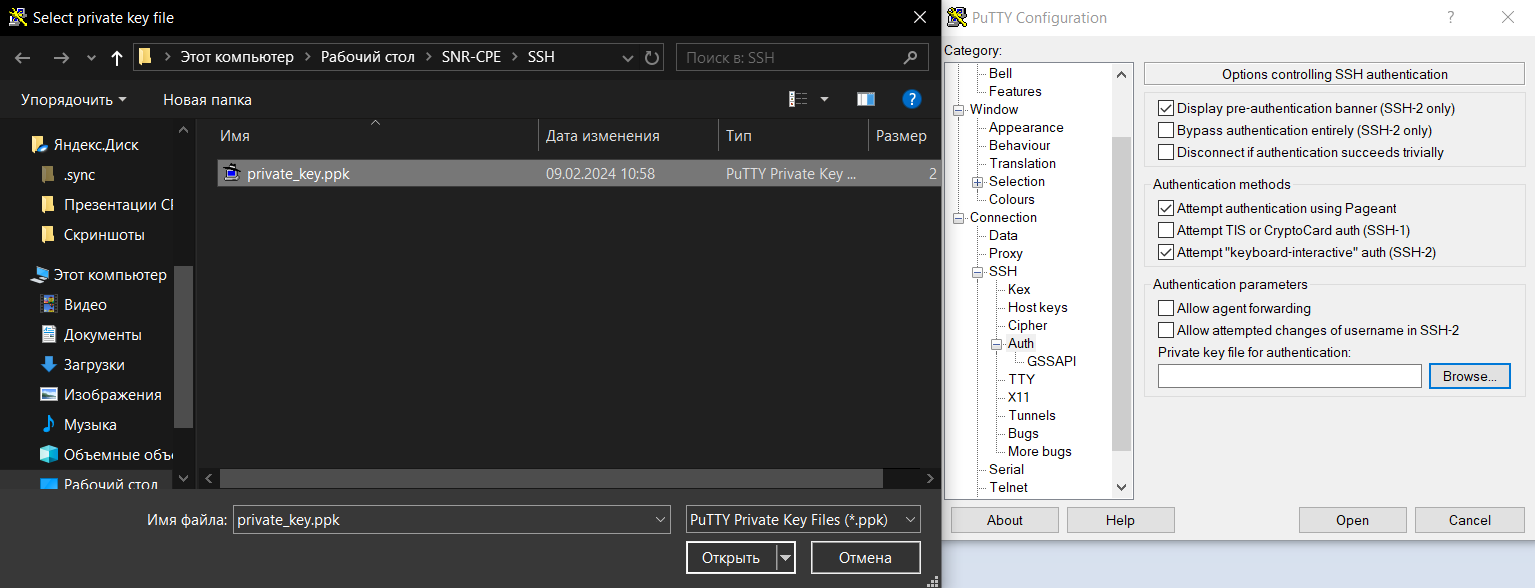Open the file type filter dropdown
This screenshot has width=1535, height=588.
pyautogui.click(x=803, y=519)
